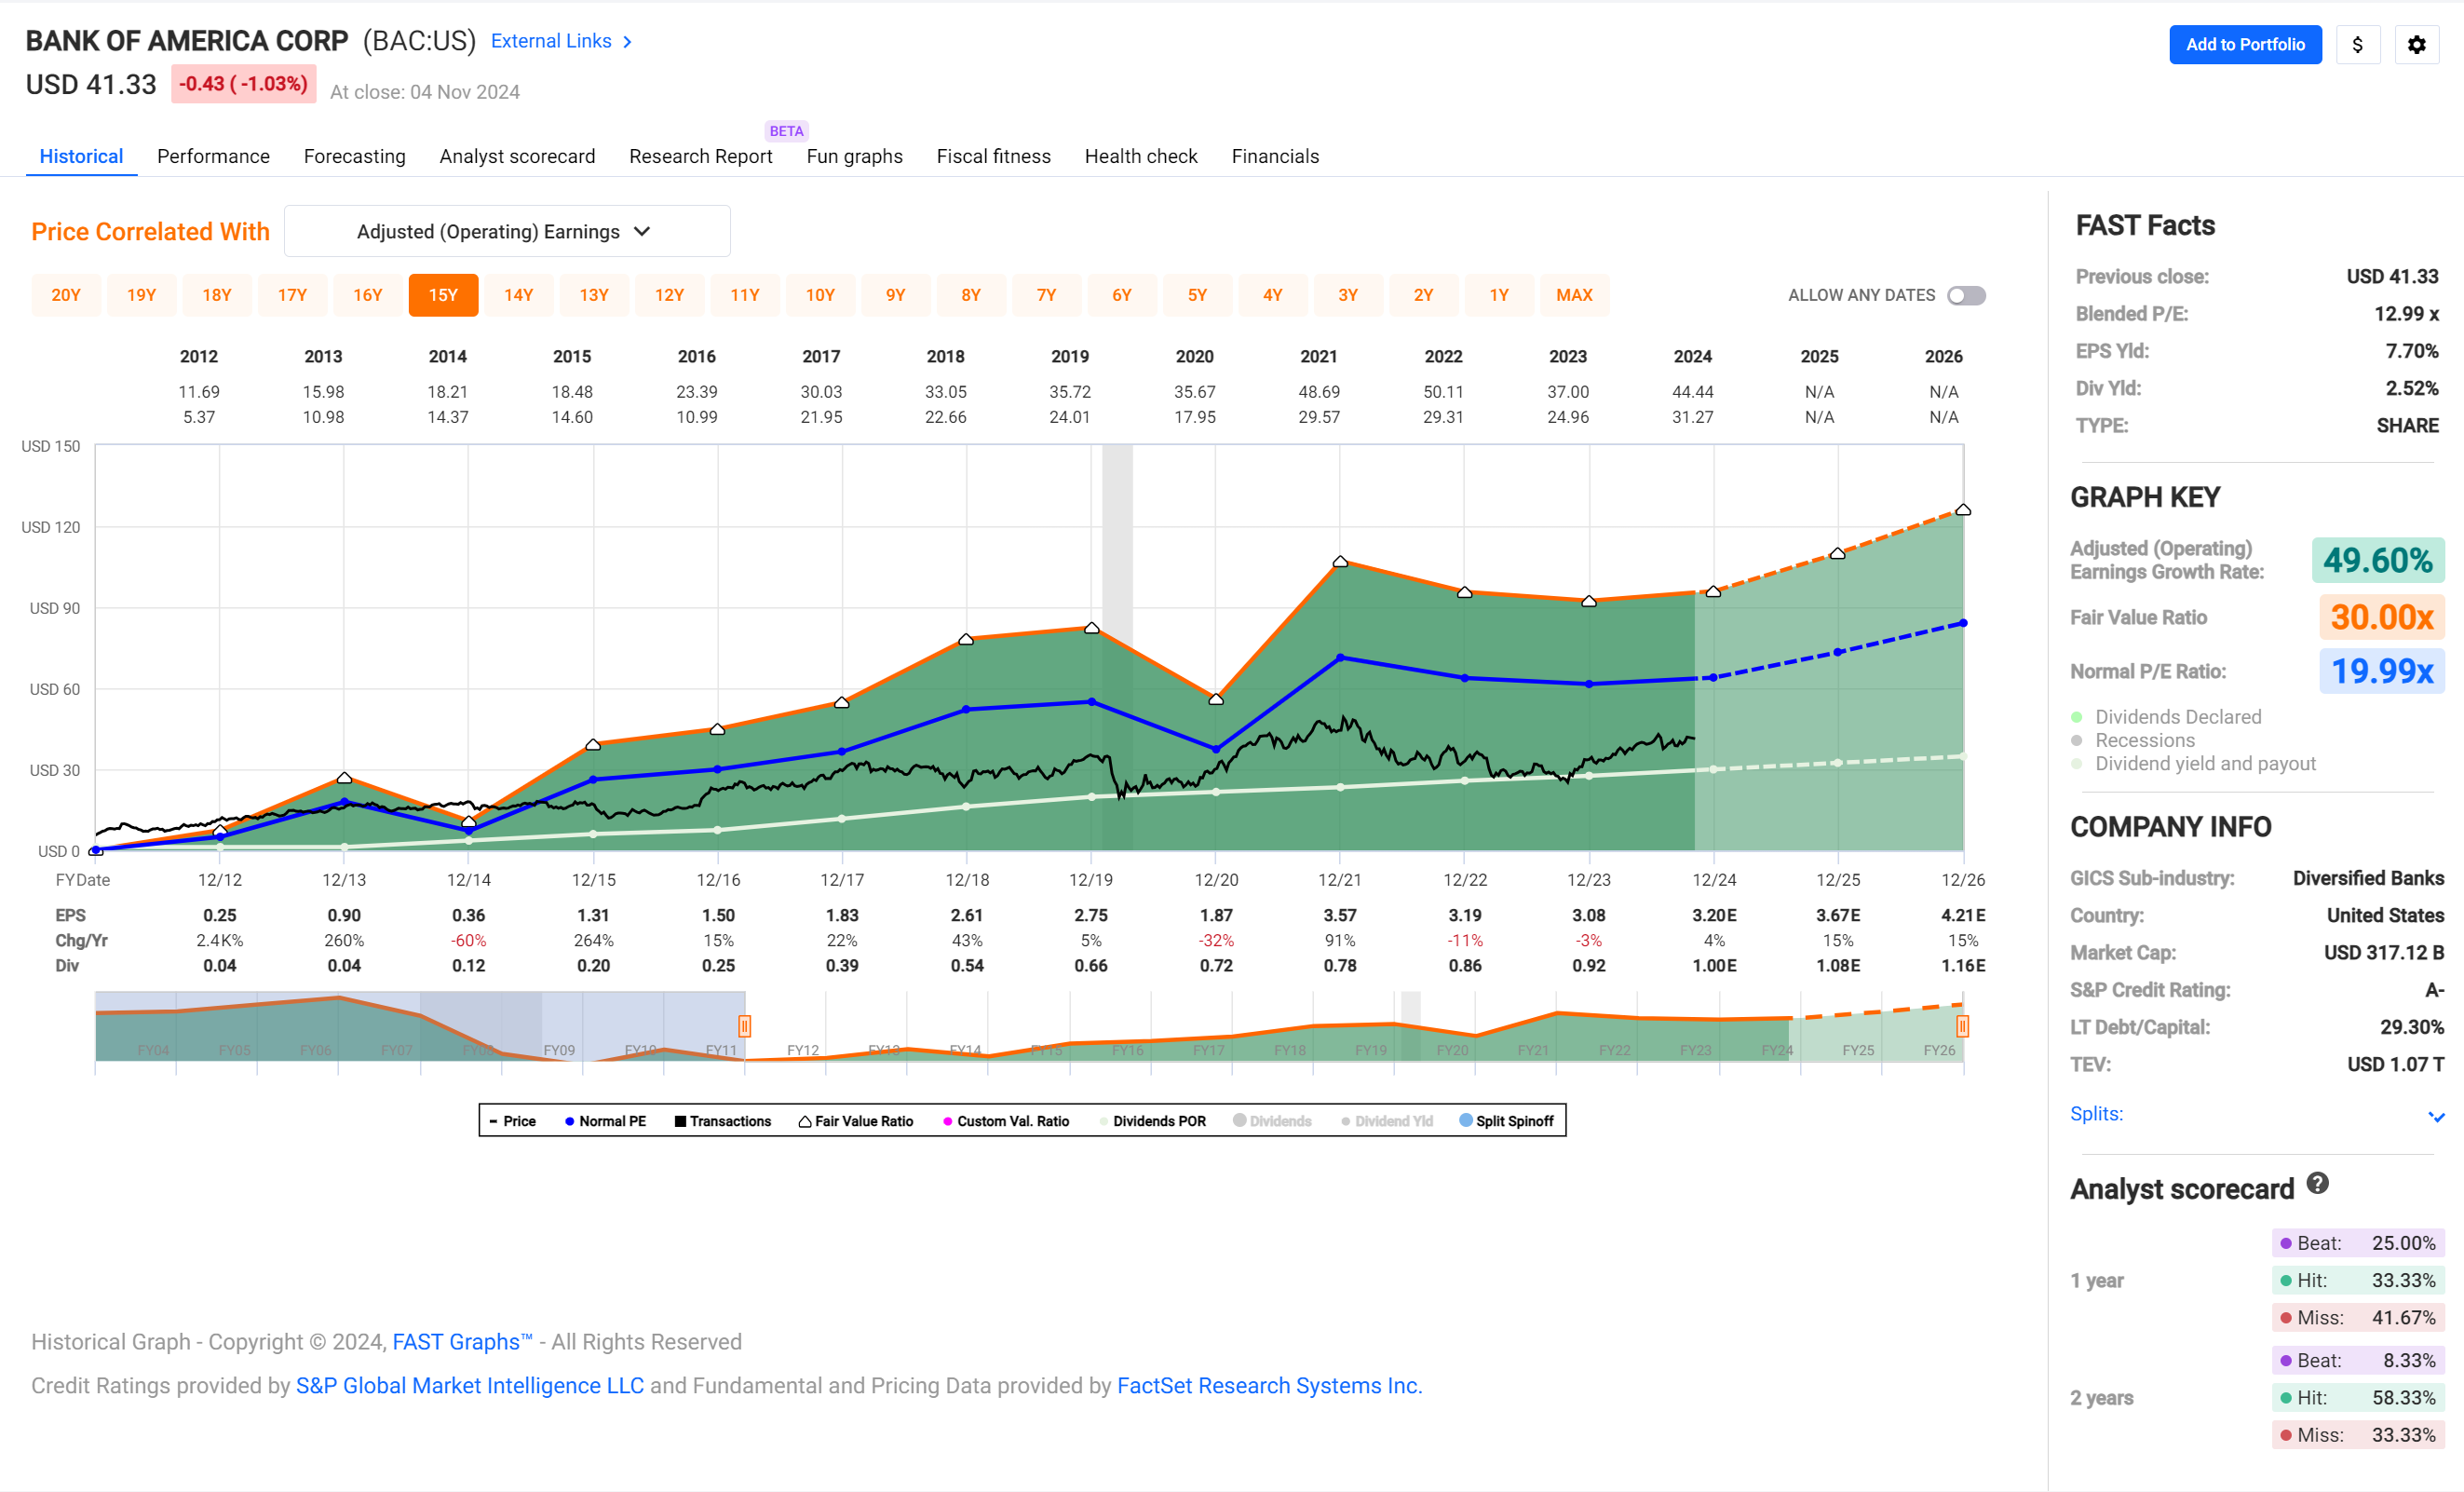Click the Blended P/E value 12.99 x
This screenshot has width=2464, height=1492.
pyautogui.click(x=2406, y=314)
